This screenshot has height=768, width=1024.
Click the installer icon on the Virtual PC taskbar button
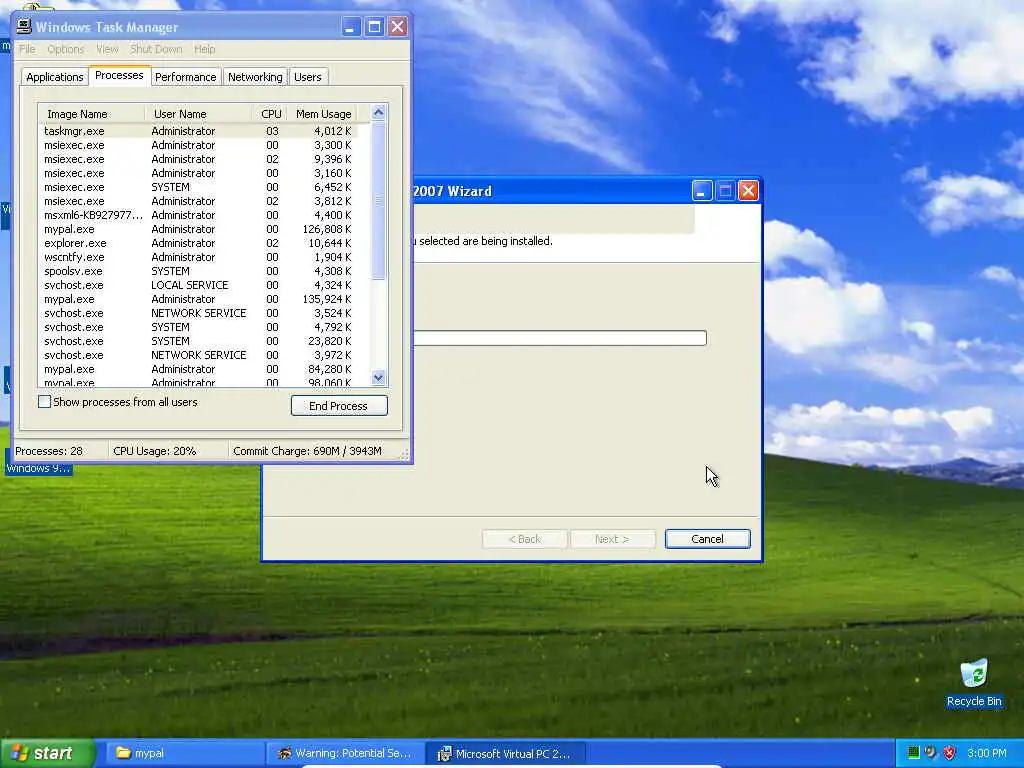click(444, 754)
